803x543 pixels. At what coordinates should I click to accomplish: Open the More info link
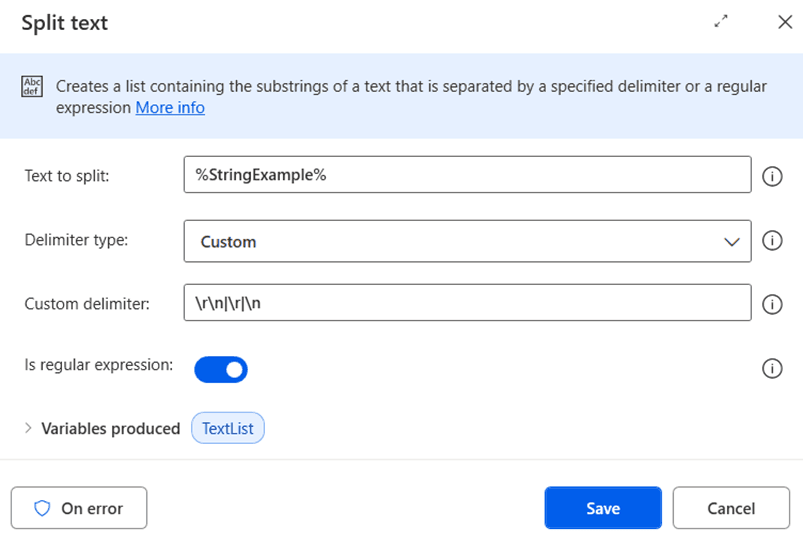click(170, 107)
